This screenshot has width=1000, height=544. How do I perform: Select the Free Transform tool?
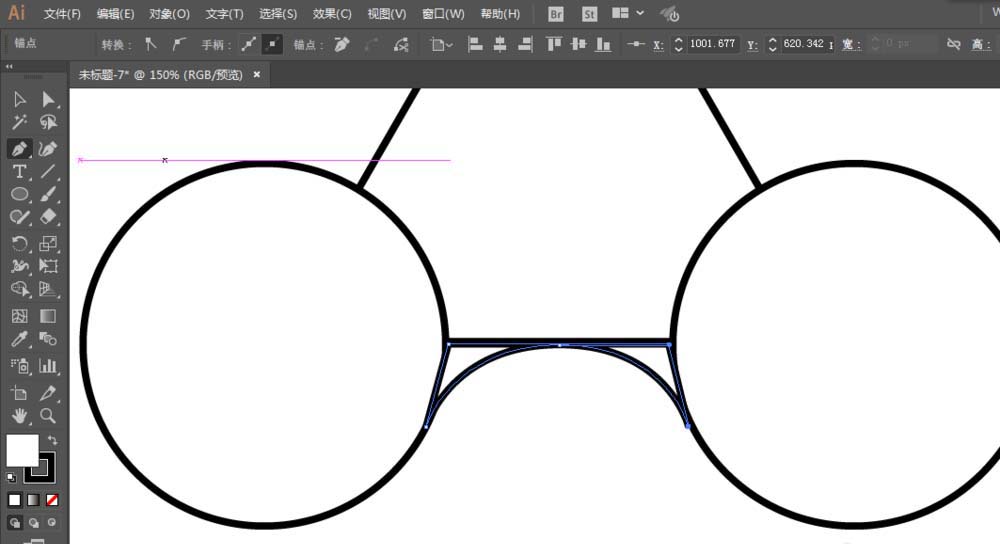pos(48,266)
